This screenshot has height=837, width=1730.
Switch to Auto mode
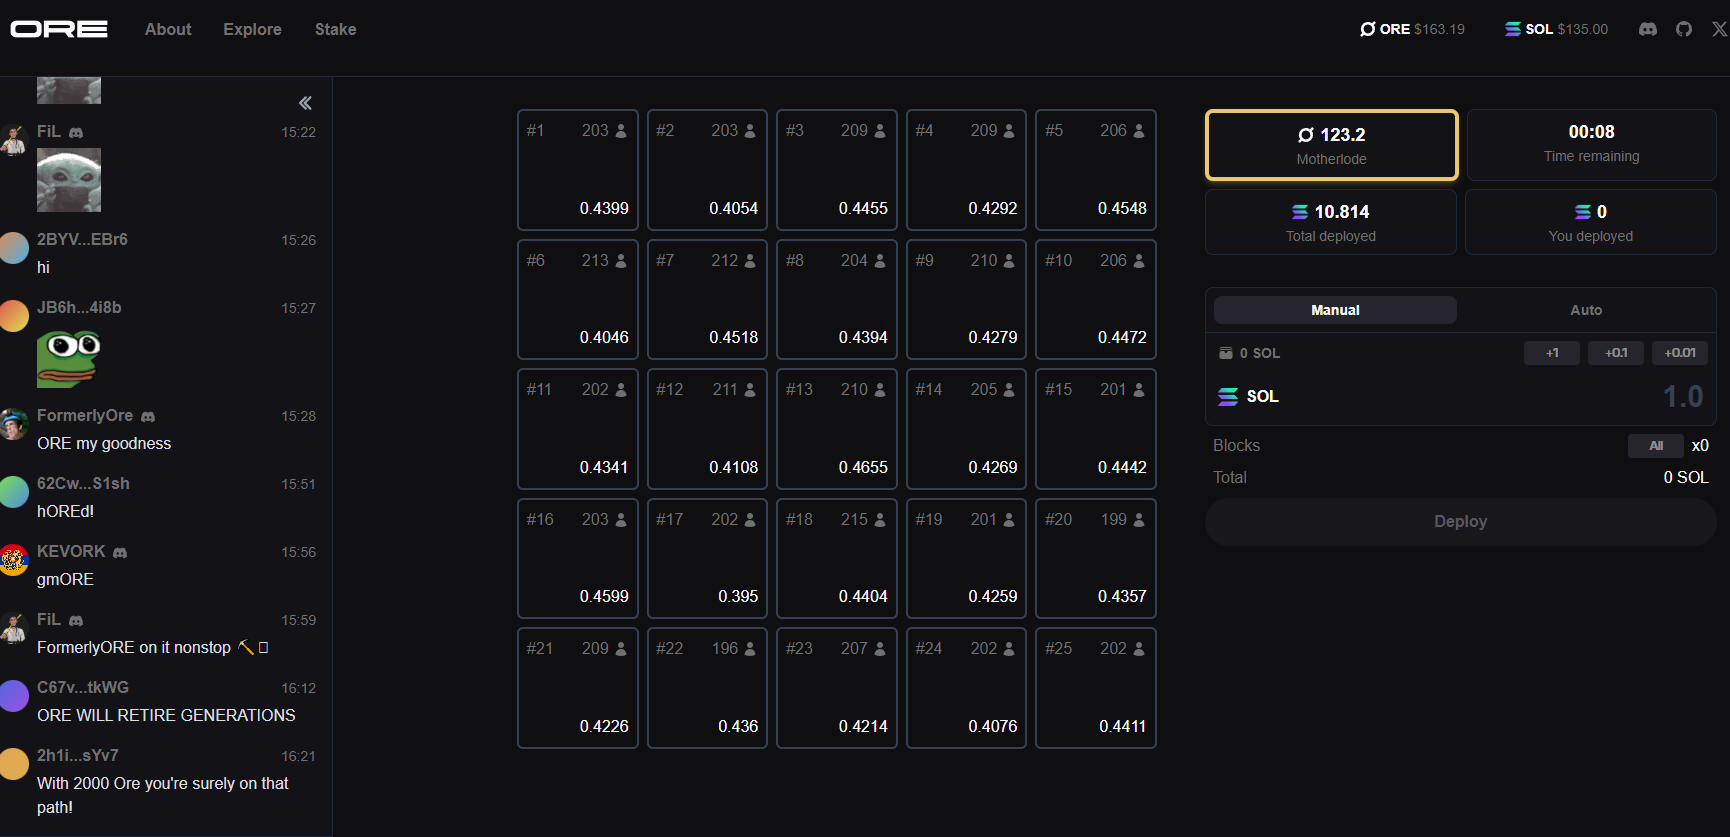click(1585, 310)
